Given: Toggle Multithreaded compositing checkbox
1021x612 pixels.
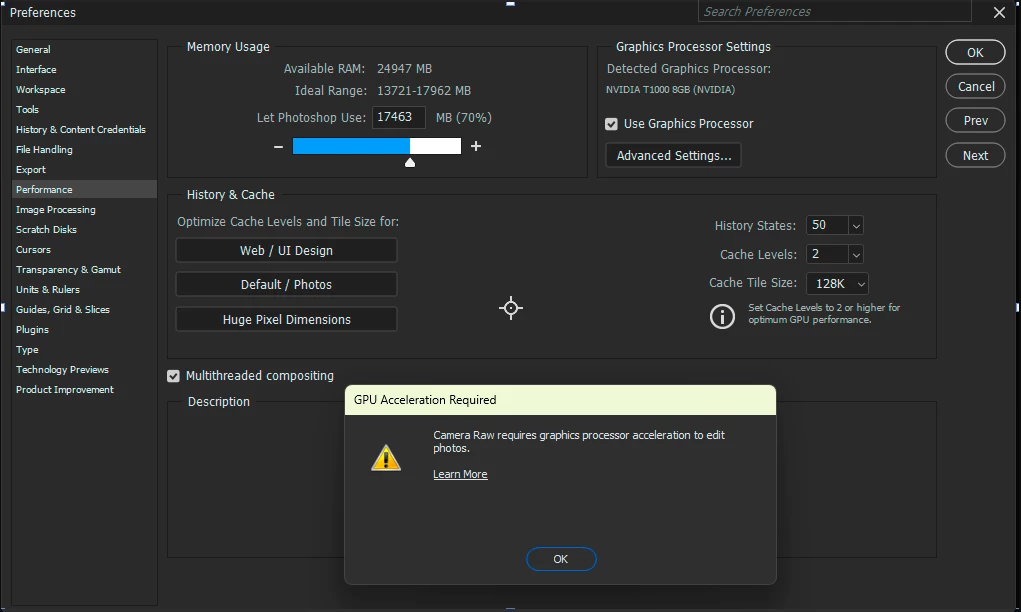Looking at the screenshot, I should 173,376.
